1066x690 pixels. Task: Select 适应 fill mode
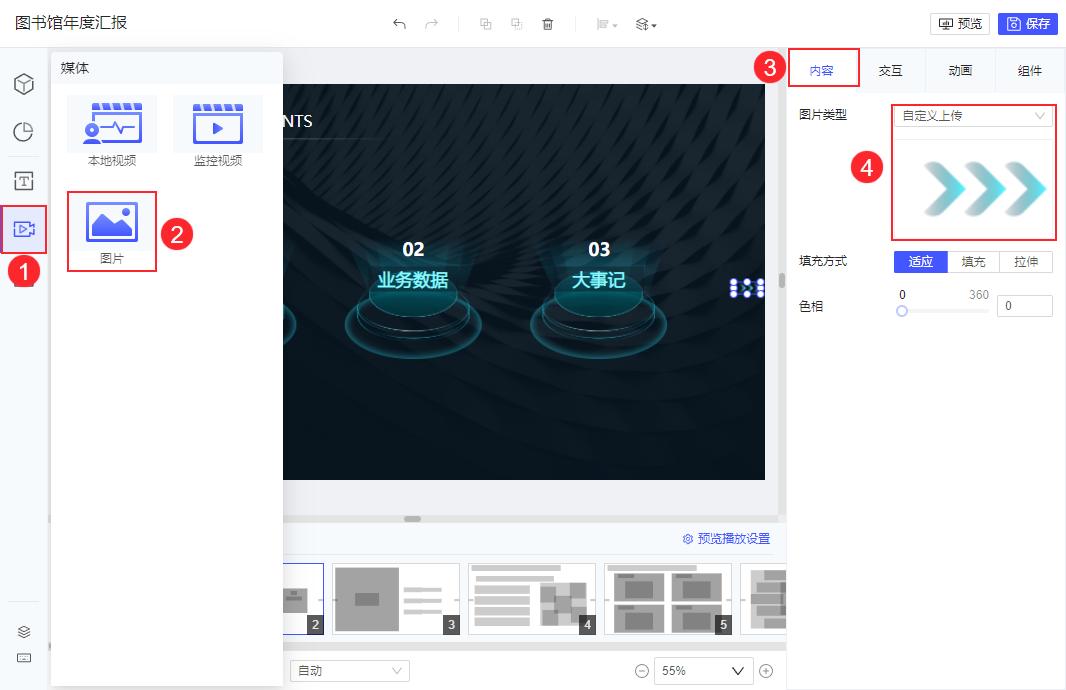920,261
